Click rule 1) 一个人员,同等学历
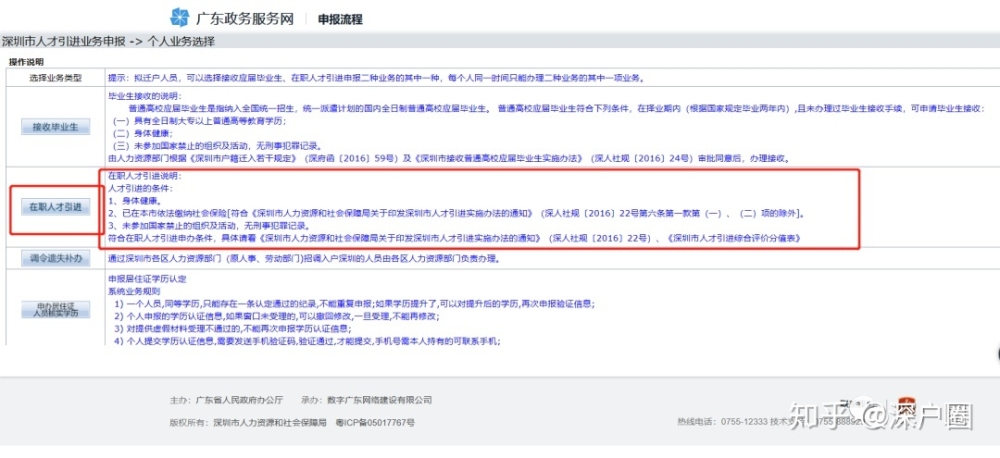The width and height of the screenshot is (1000, 458). tap(355, 304)
